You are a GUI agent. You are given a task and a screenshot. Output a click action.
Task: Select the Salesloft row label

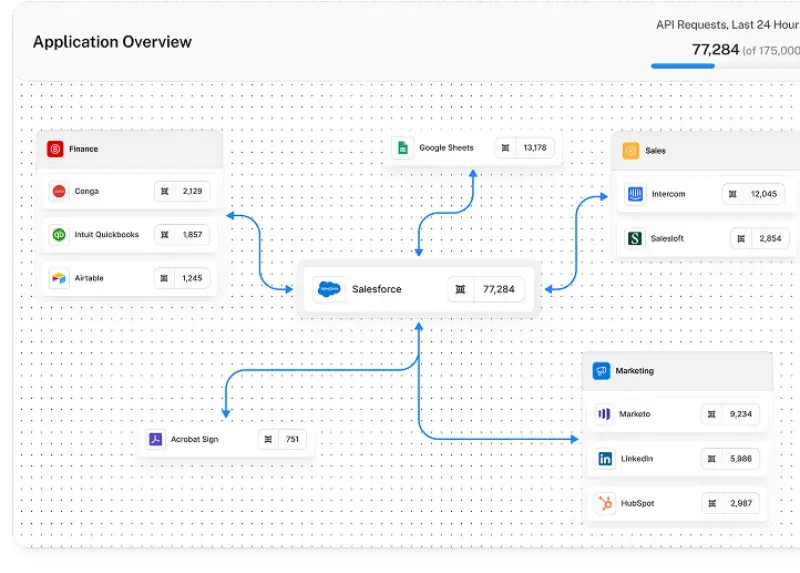coord(667,238)
